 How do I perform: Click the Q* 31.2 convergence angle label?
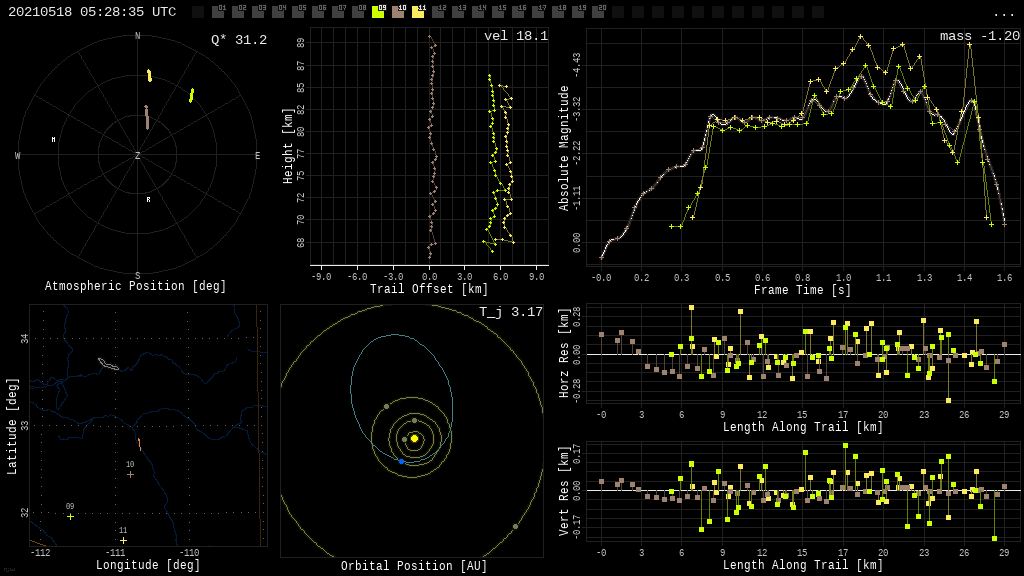coord(238,40)
